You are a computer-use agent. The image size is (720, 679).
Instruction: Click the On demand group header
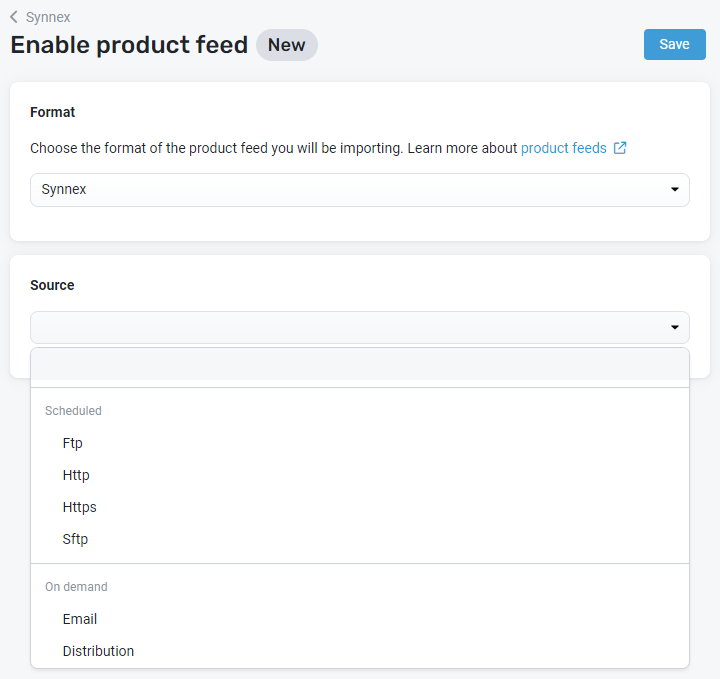coord(76,587)
